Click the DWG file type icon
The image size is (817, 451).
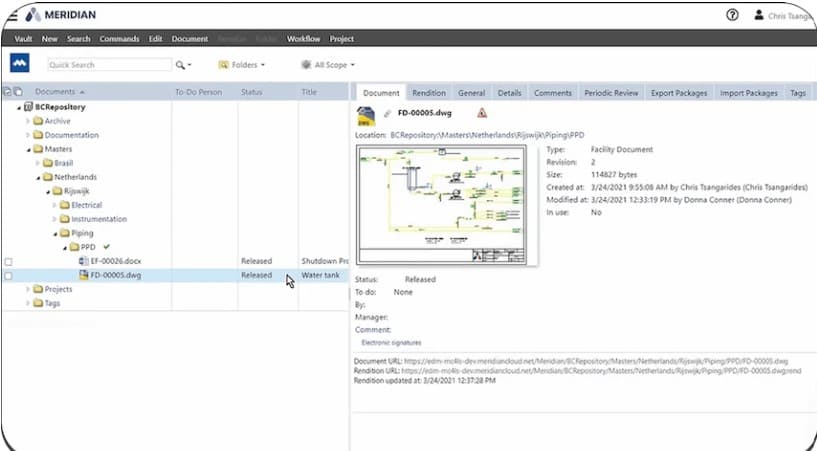tap(364, 114)
